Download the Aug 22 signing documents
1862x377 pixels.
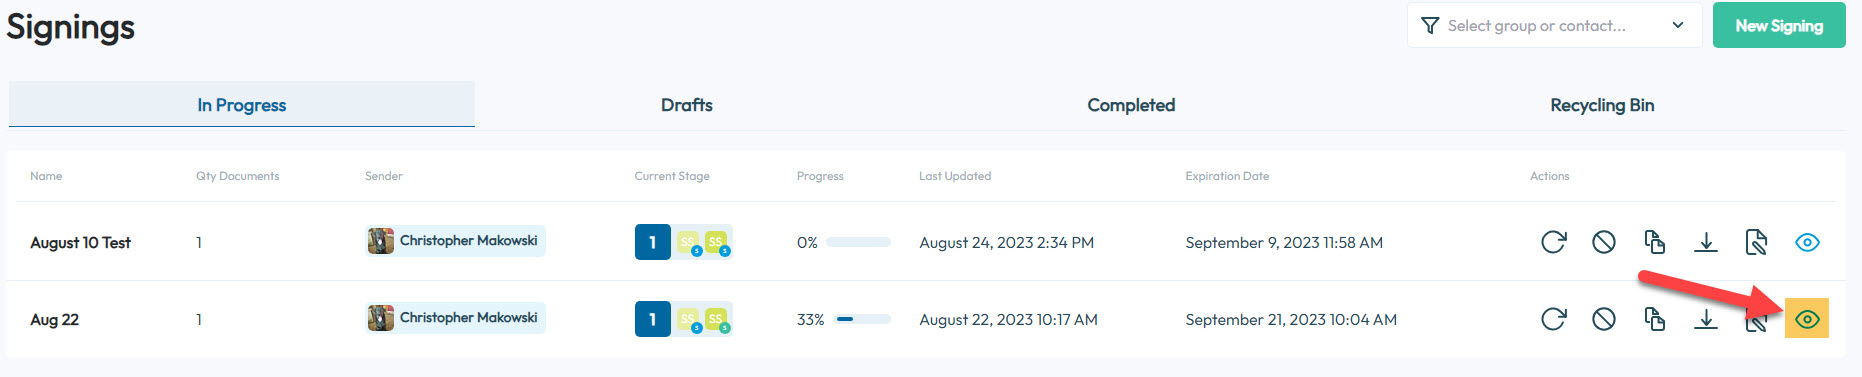pyautogui.click(x=1706, y=319)
